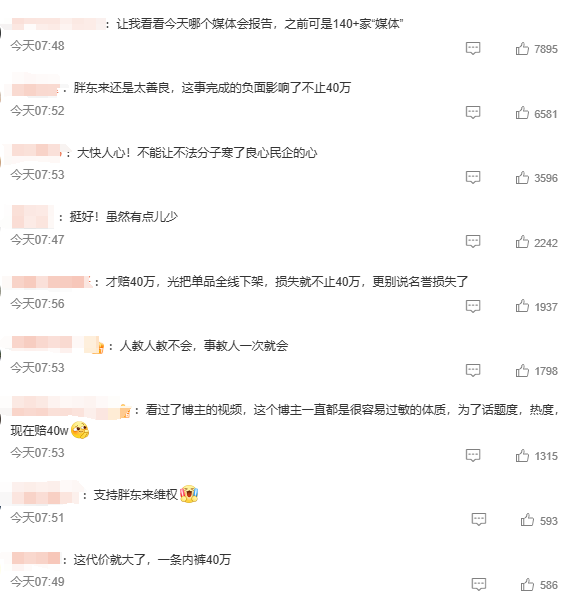Reply to the 才赔40万 comment
Viewport: 585px width, 598px height.
[473, 306]
